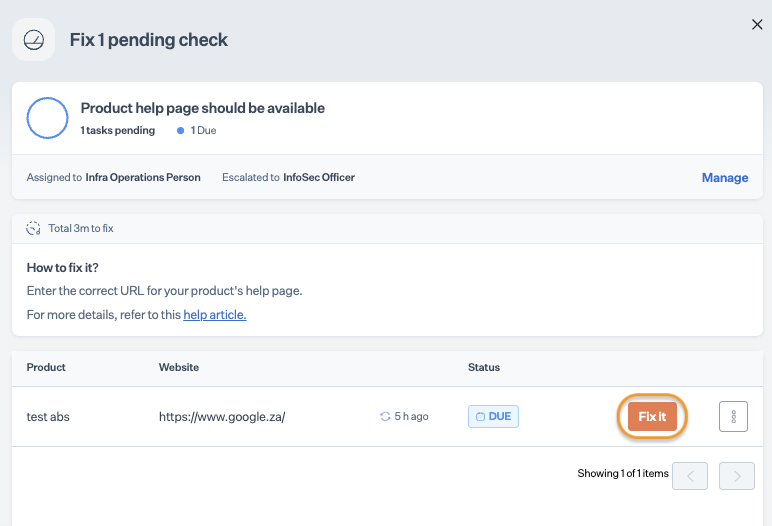The width and height of the screenshot is (772, 526).
Task: Go to the next page of items
Action: click(737, 476)
